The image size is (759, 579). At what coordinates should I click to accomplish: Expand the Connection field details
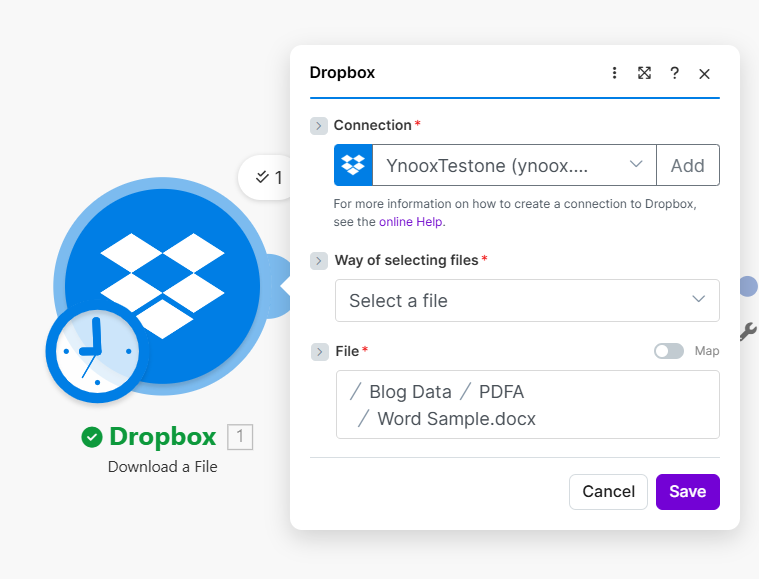tap(319, 126)
